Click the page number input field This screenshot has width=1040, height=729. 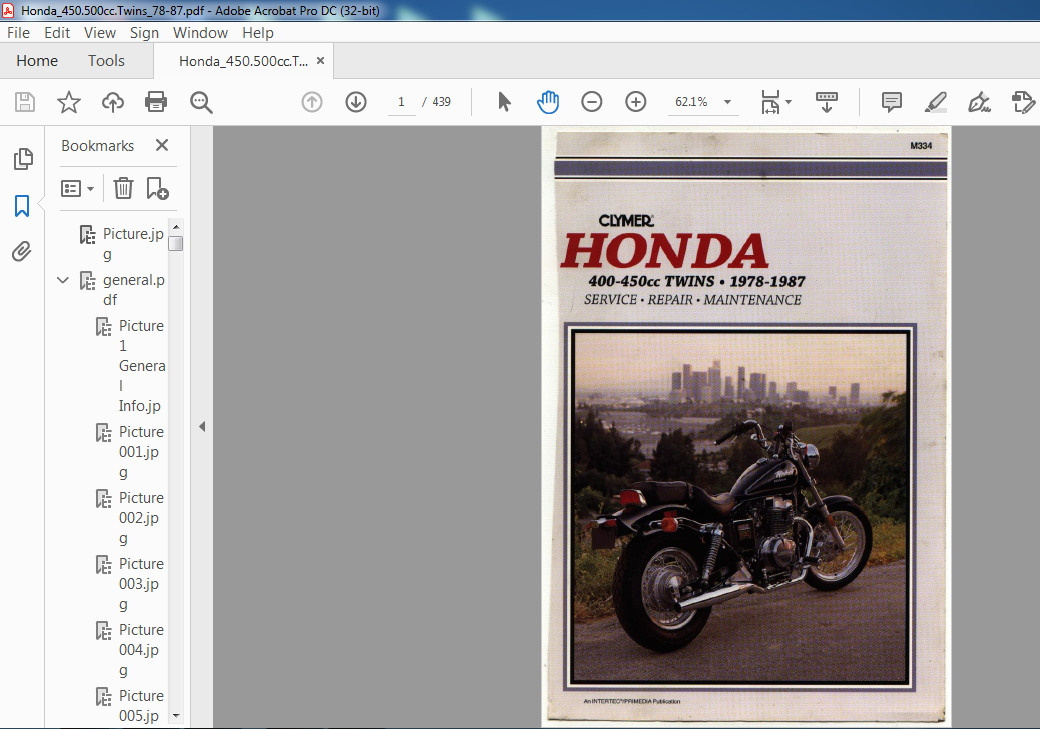[x=401, y=102]
